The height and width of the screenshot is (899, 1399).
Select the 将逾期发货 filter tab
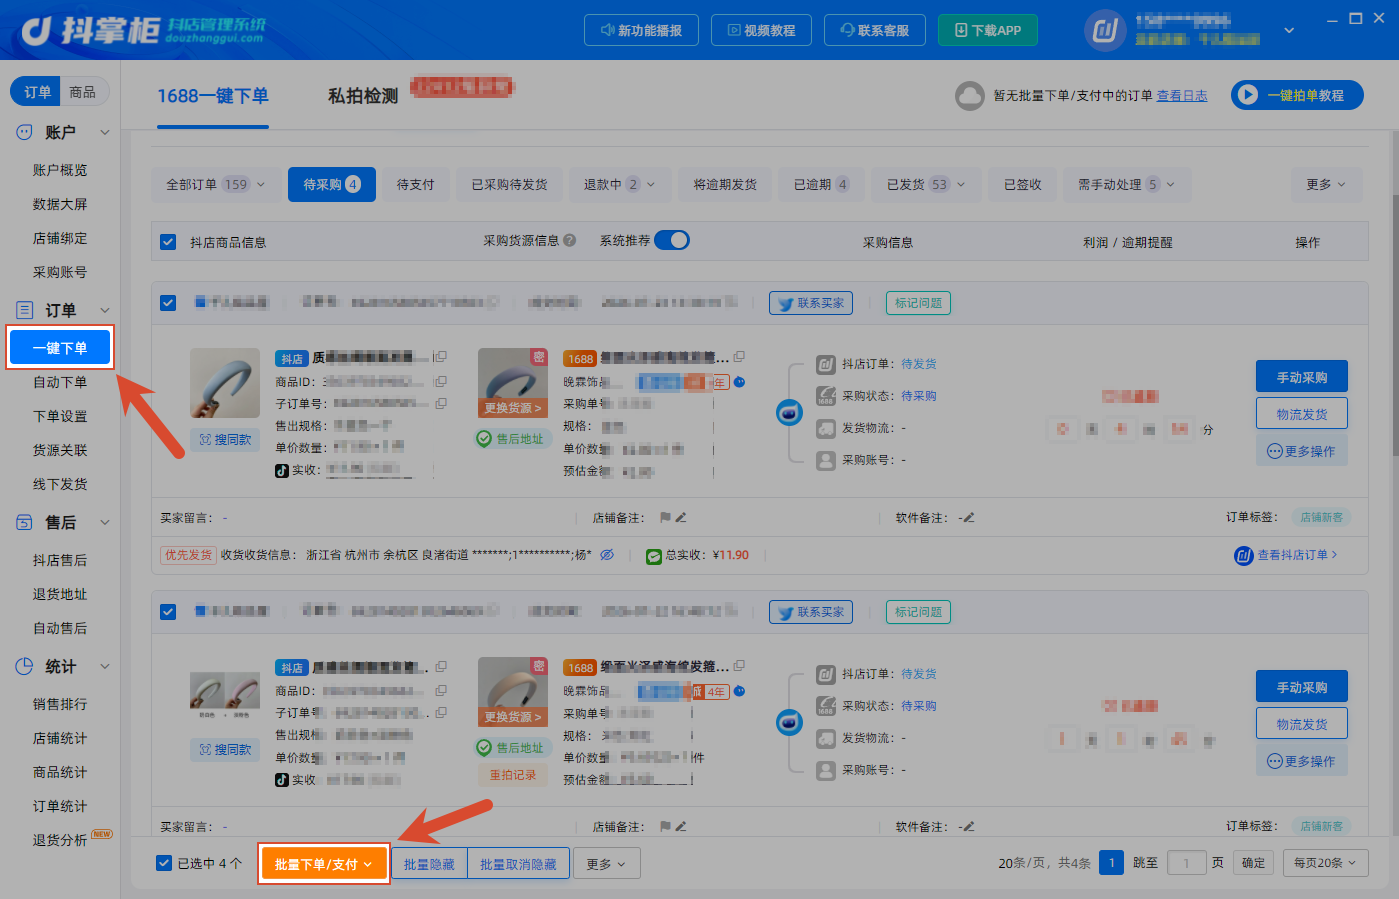click(x=725, y=184)
